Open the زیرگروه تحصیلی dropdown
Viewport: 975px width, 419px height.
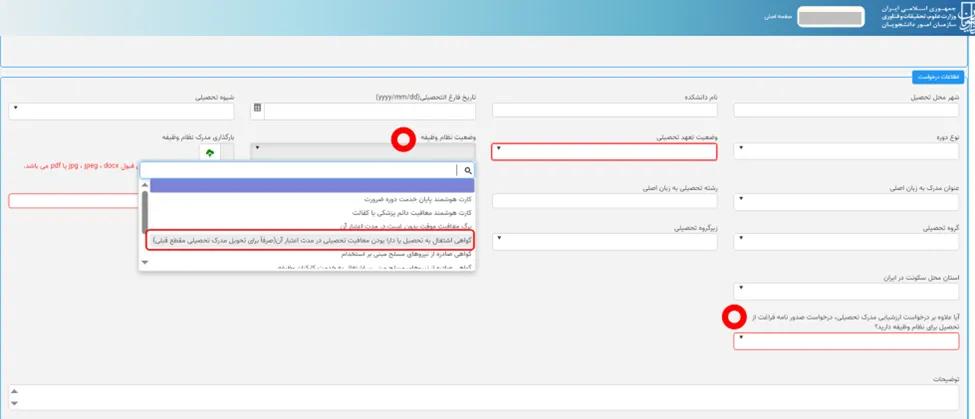click(x=604, y=242)
